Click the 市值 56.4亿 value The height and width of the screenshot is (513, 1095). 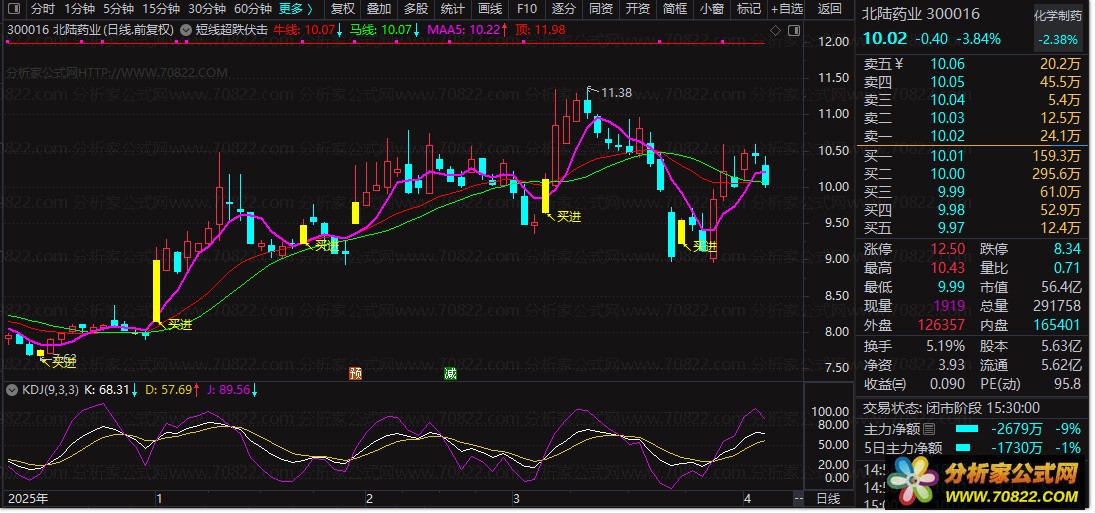(1059, 287)
